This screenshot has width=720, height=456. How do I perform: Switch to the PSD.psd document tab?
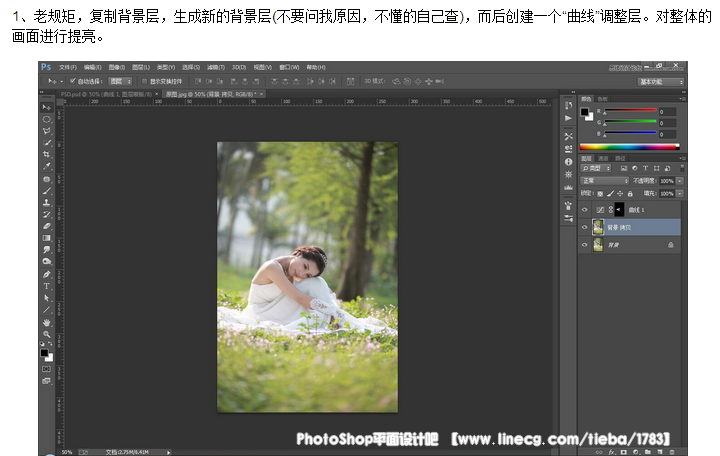tap(107, 94)
